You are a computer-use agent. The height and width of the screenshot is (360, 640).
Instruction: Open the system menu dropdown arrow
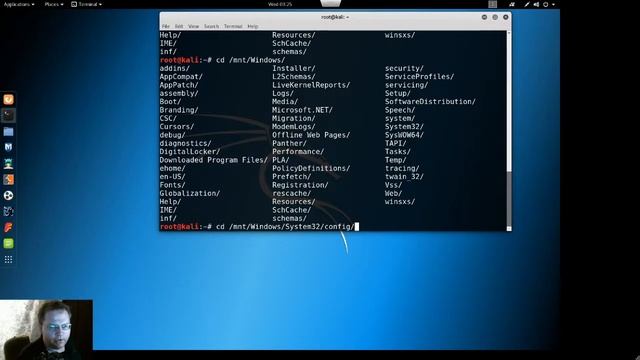tap(553, 4)
